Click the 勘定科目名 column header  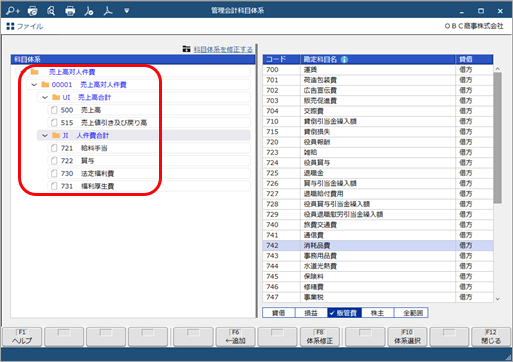coord(378,59)
